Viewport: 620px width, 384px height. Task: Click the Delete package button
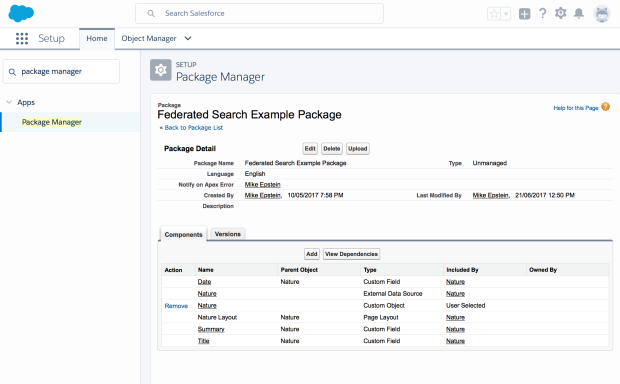tap(332, 149)
